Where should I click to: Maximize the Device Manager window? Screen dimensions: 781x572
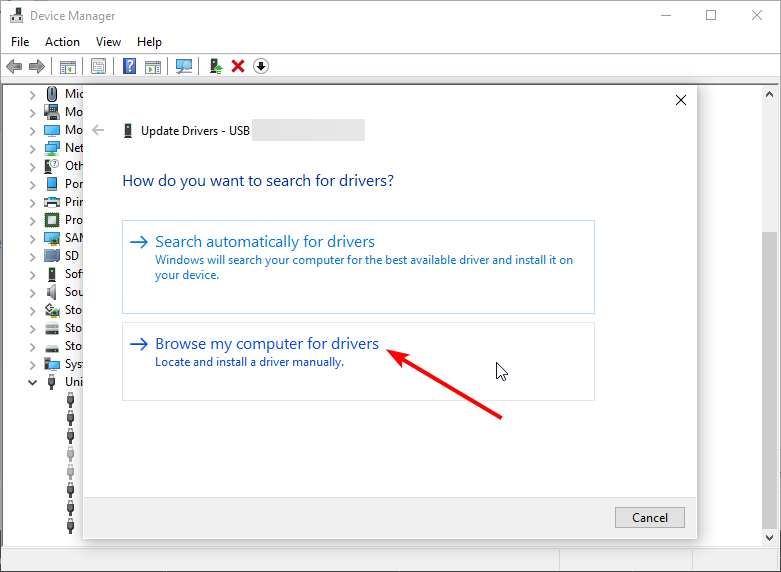coord(711,15)
